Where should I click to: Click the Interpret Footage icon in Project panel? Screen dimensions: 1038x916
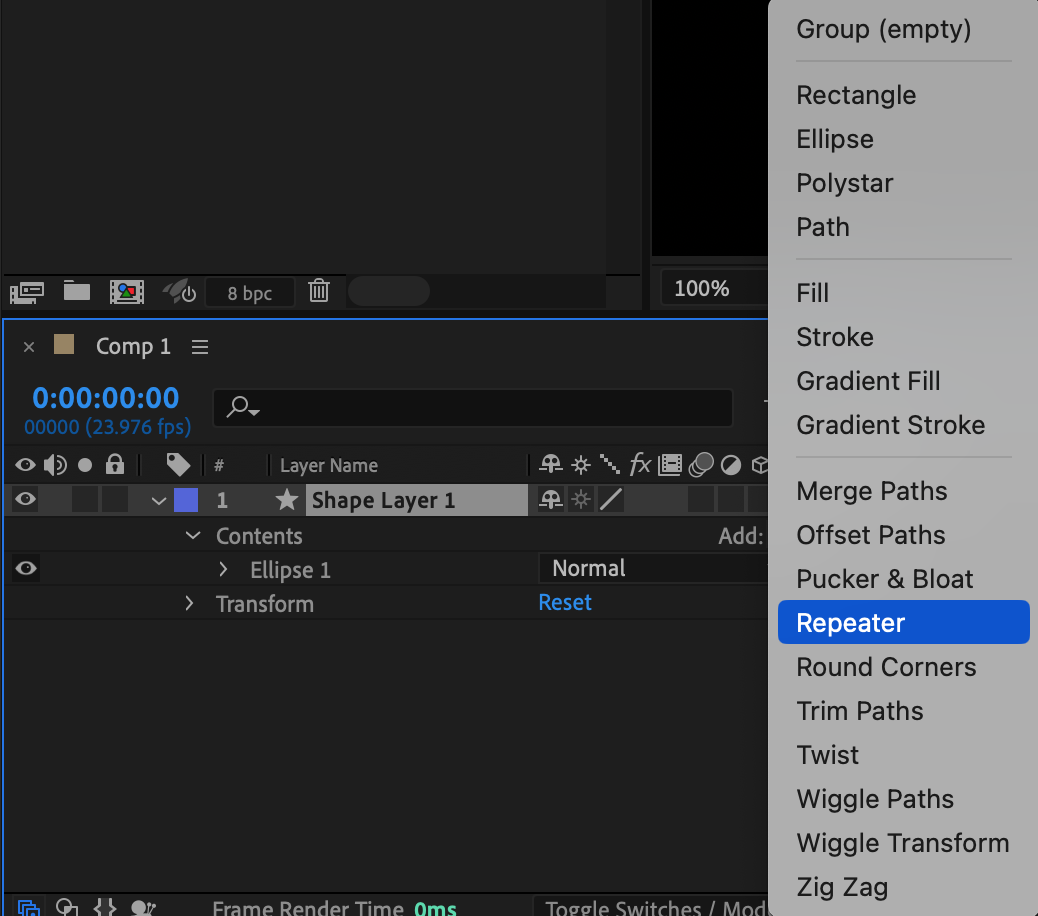[x=27, y=292]
